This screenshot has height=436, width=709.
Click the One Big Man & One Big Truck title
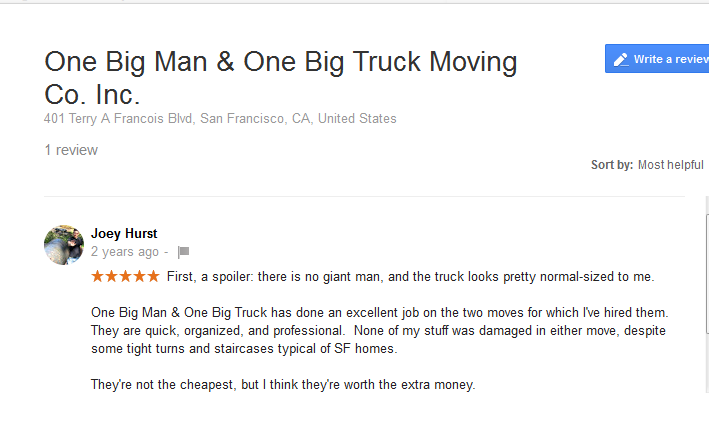[x=281, y=63]
